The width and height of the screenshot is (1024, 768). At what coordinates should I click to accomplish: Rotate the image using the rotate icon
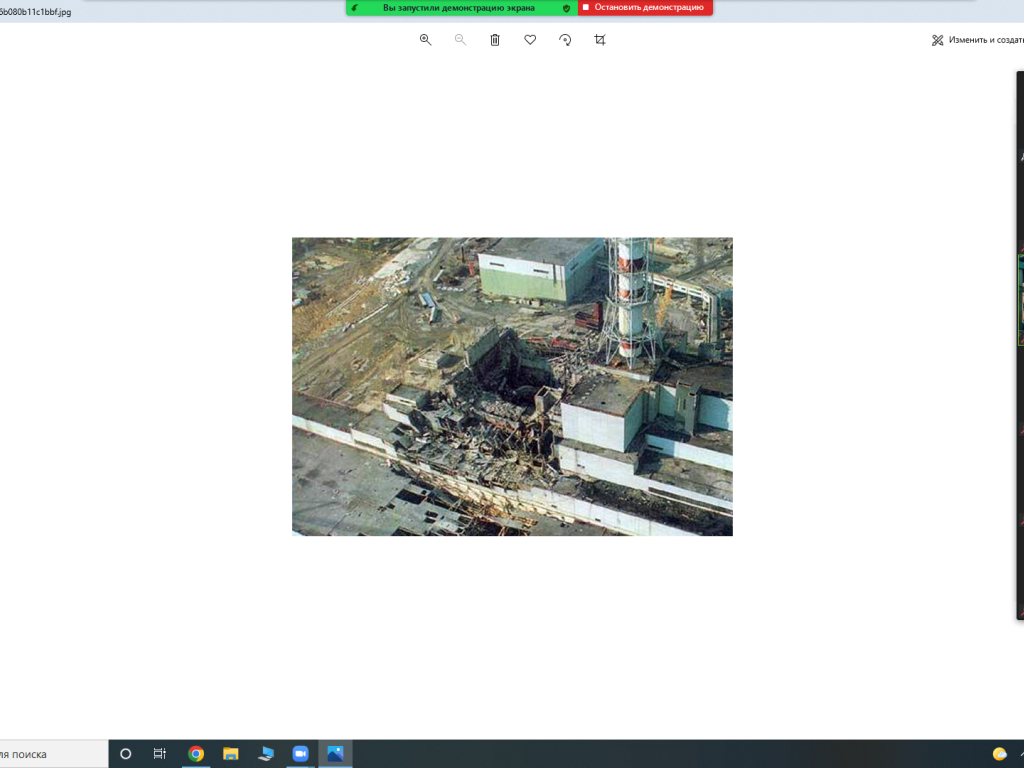click(x=565, y=40)
